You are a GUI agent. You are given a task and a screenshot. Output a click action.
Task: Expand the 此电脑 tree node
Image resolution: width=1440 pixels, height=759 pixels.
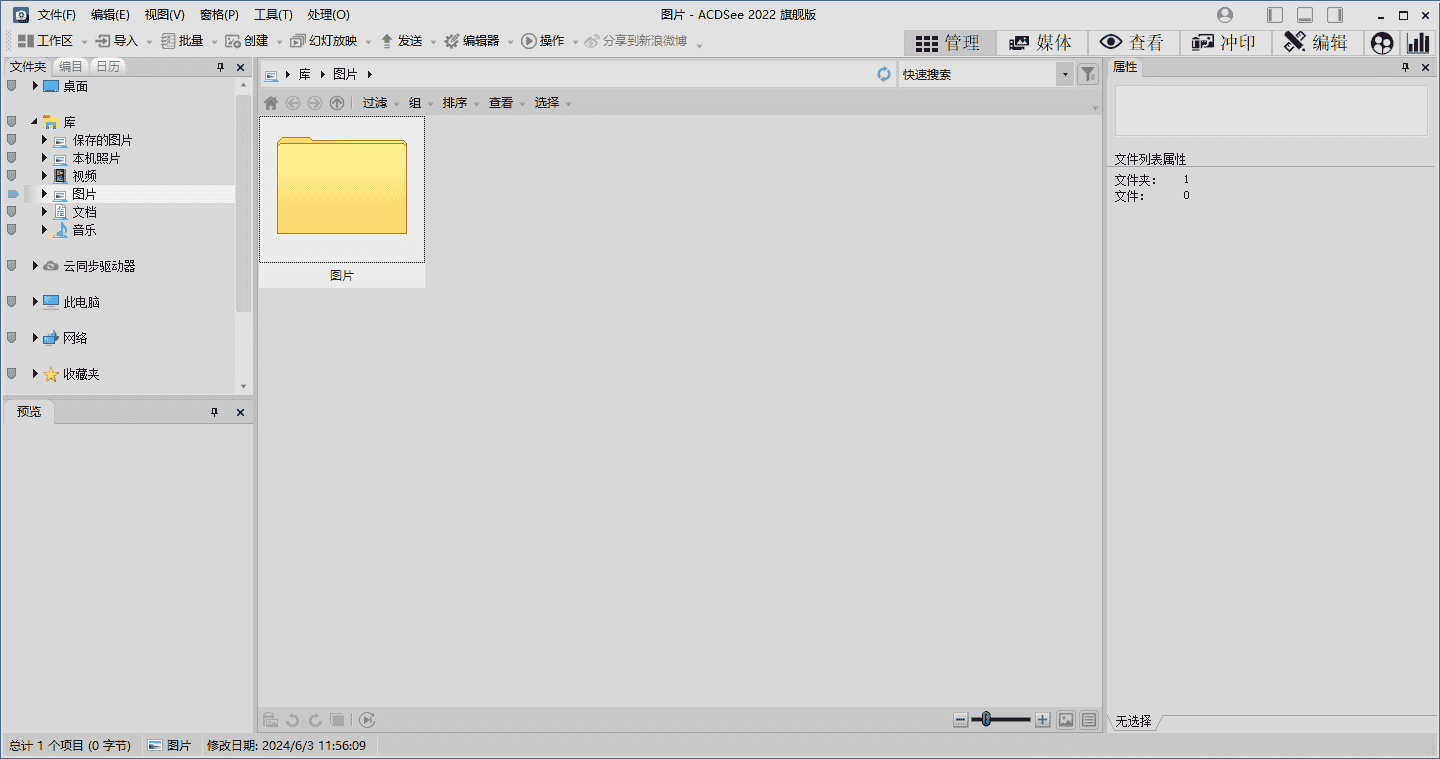pyautogui.click(x=35, y=302)
